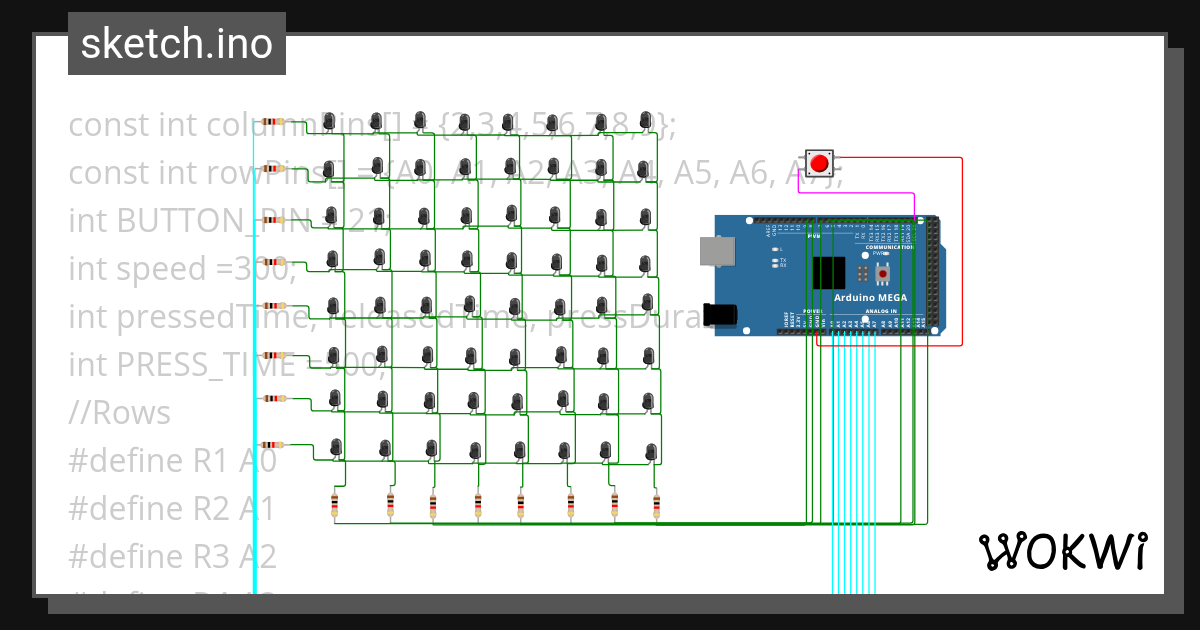This screenshot has width=1200, height=630.
Task: Select the black power jack on the Arduino
Action: (x=718, y=314)
